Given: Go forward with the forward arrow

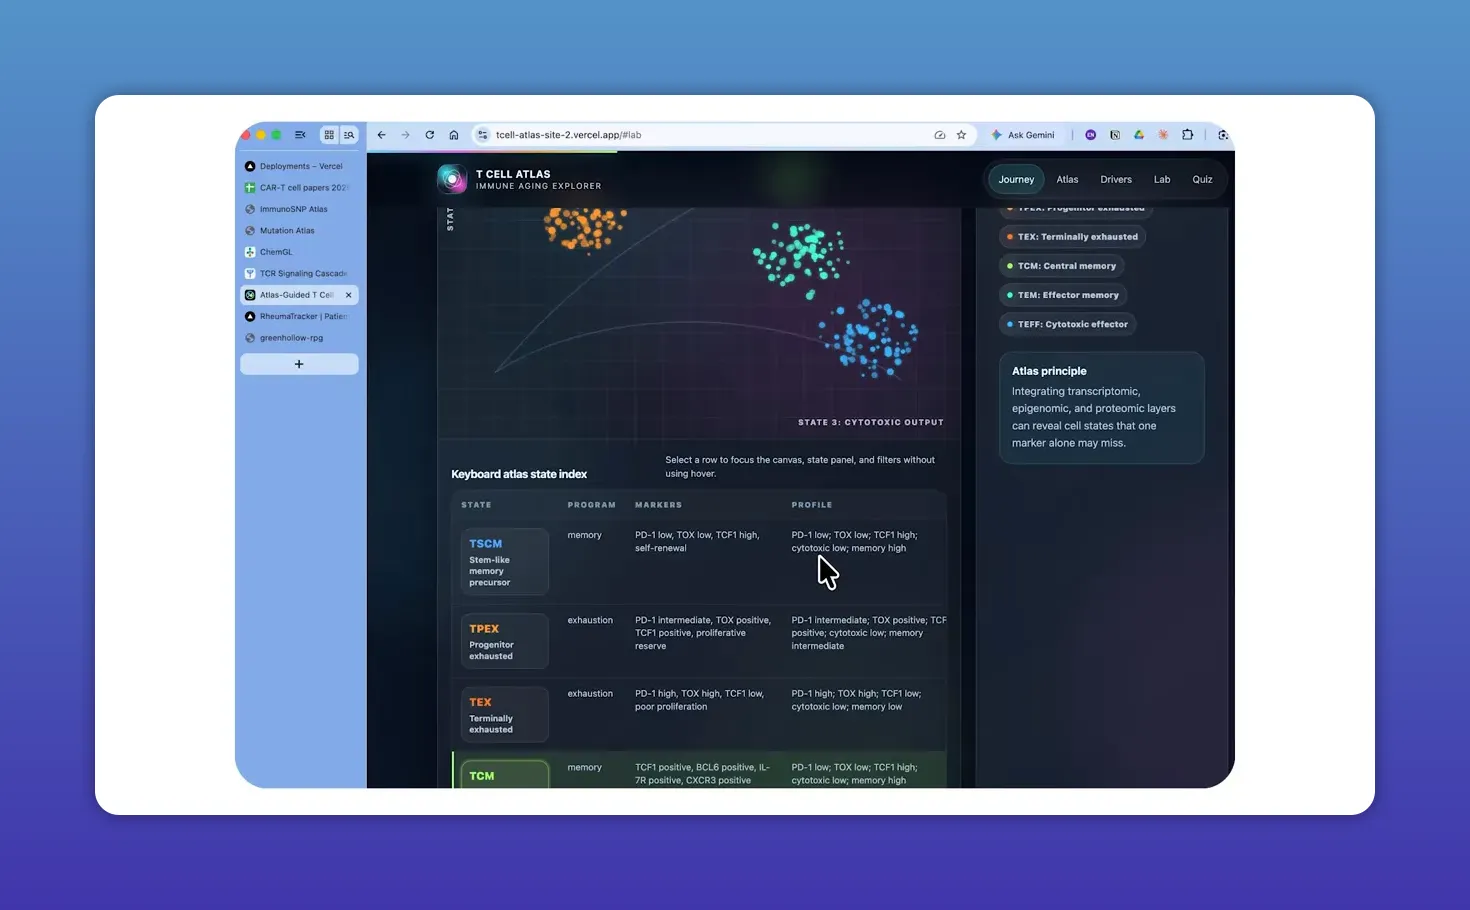Looking at the screenshot, I should click(405, 135).
